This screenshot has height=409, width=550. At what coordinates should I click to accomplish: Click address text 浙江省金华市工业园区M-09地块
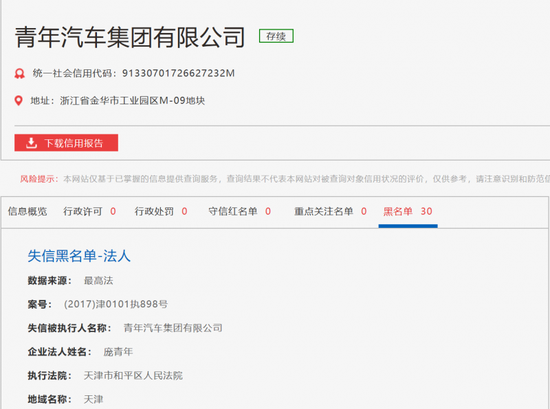coord(132,101)
